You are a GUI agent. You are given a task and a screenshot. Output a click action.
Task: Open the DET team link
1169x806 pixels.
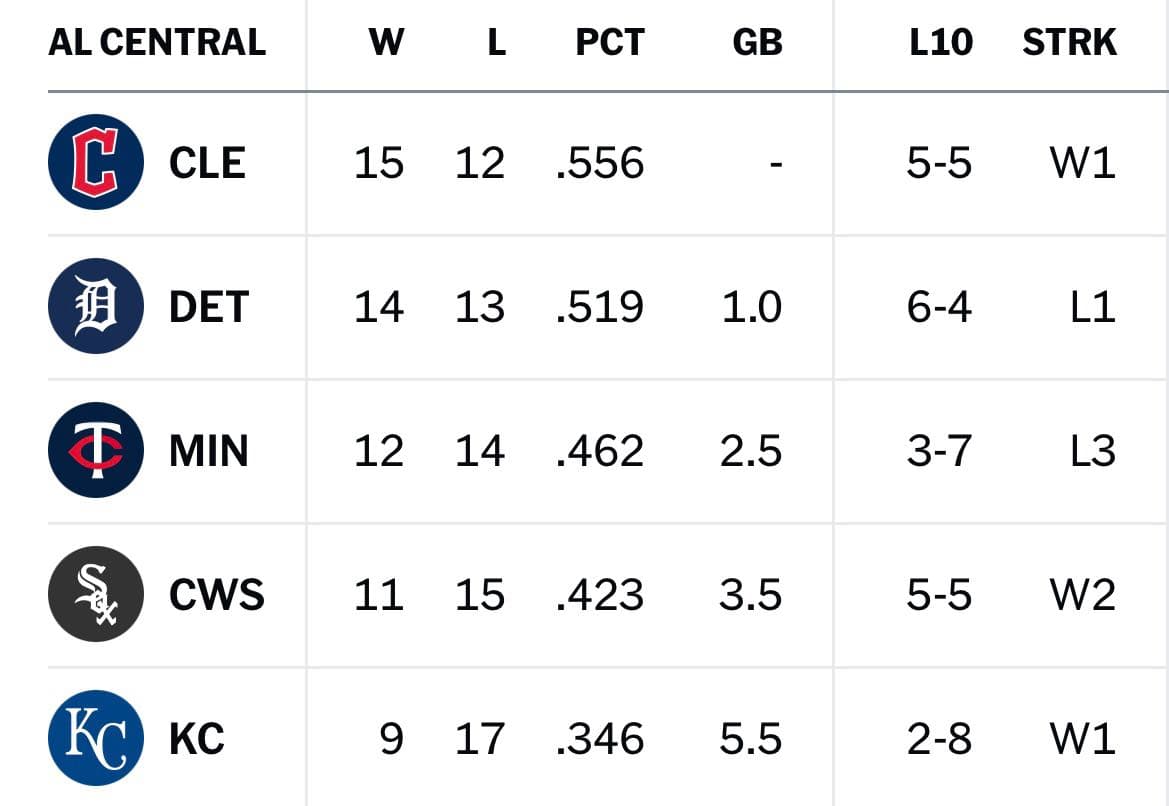click(x=209, y=306)
